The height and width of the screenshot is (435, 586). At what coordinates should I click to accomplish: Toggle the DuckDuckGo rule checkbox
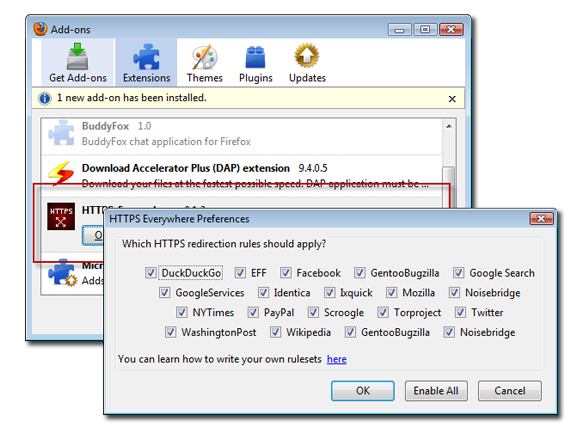coord(150,273)
